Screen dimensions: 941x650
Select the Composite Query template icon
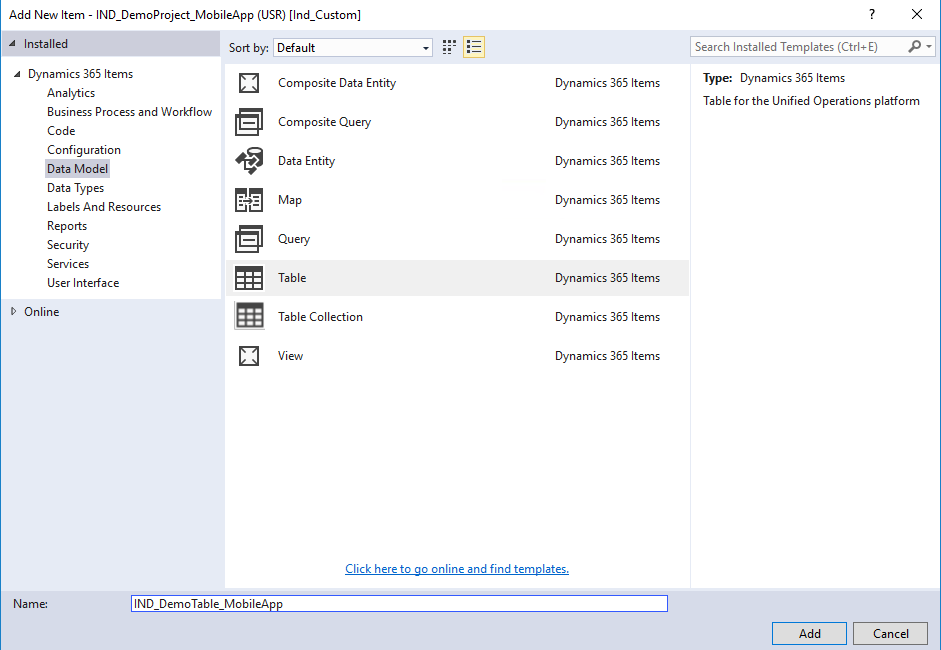pyautogui.click(x=249, y=121)
